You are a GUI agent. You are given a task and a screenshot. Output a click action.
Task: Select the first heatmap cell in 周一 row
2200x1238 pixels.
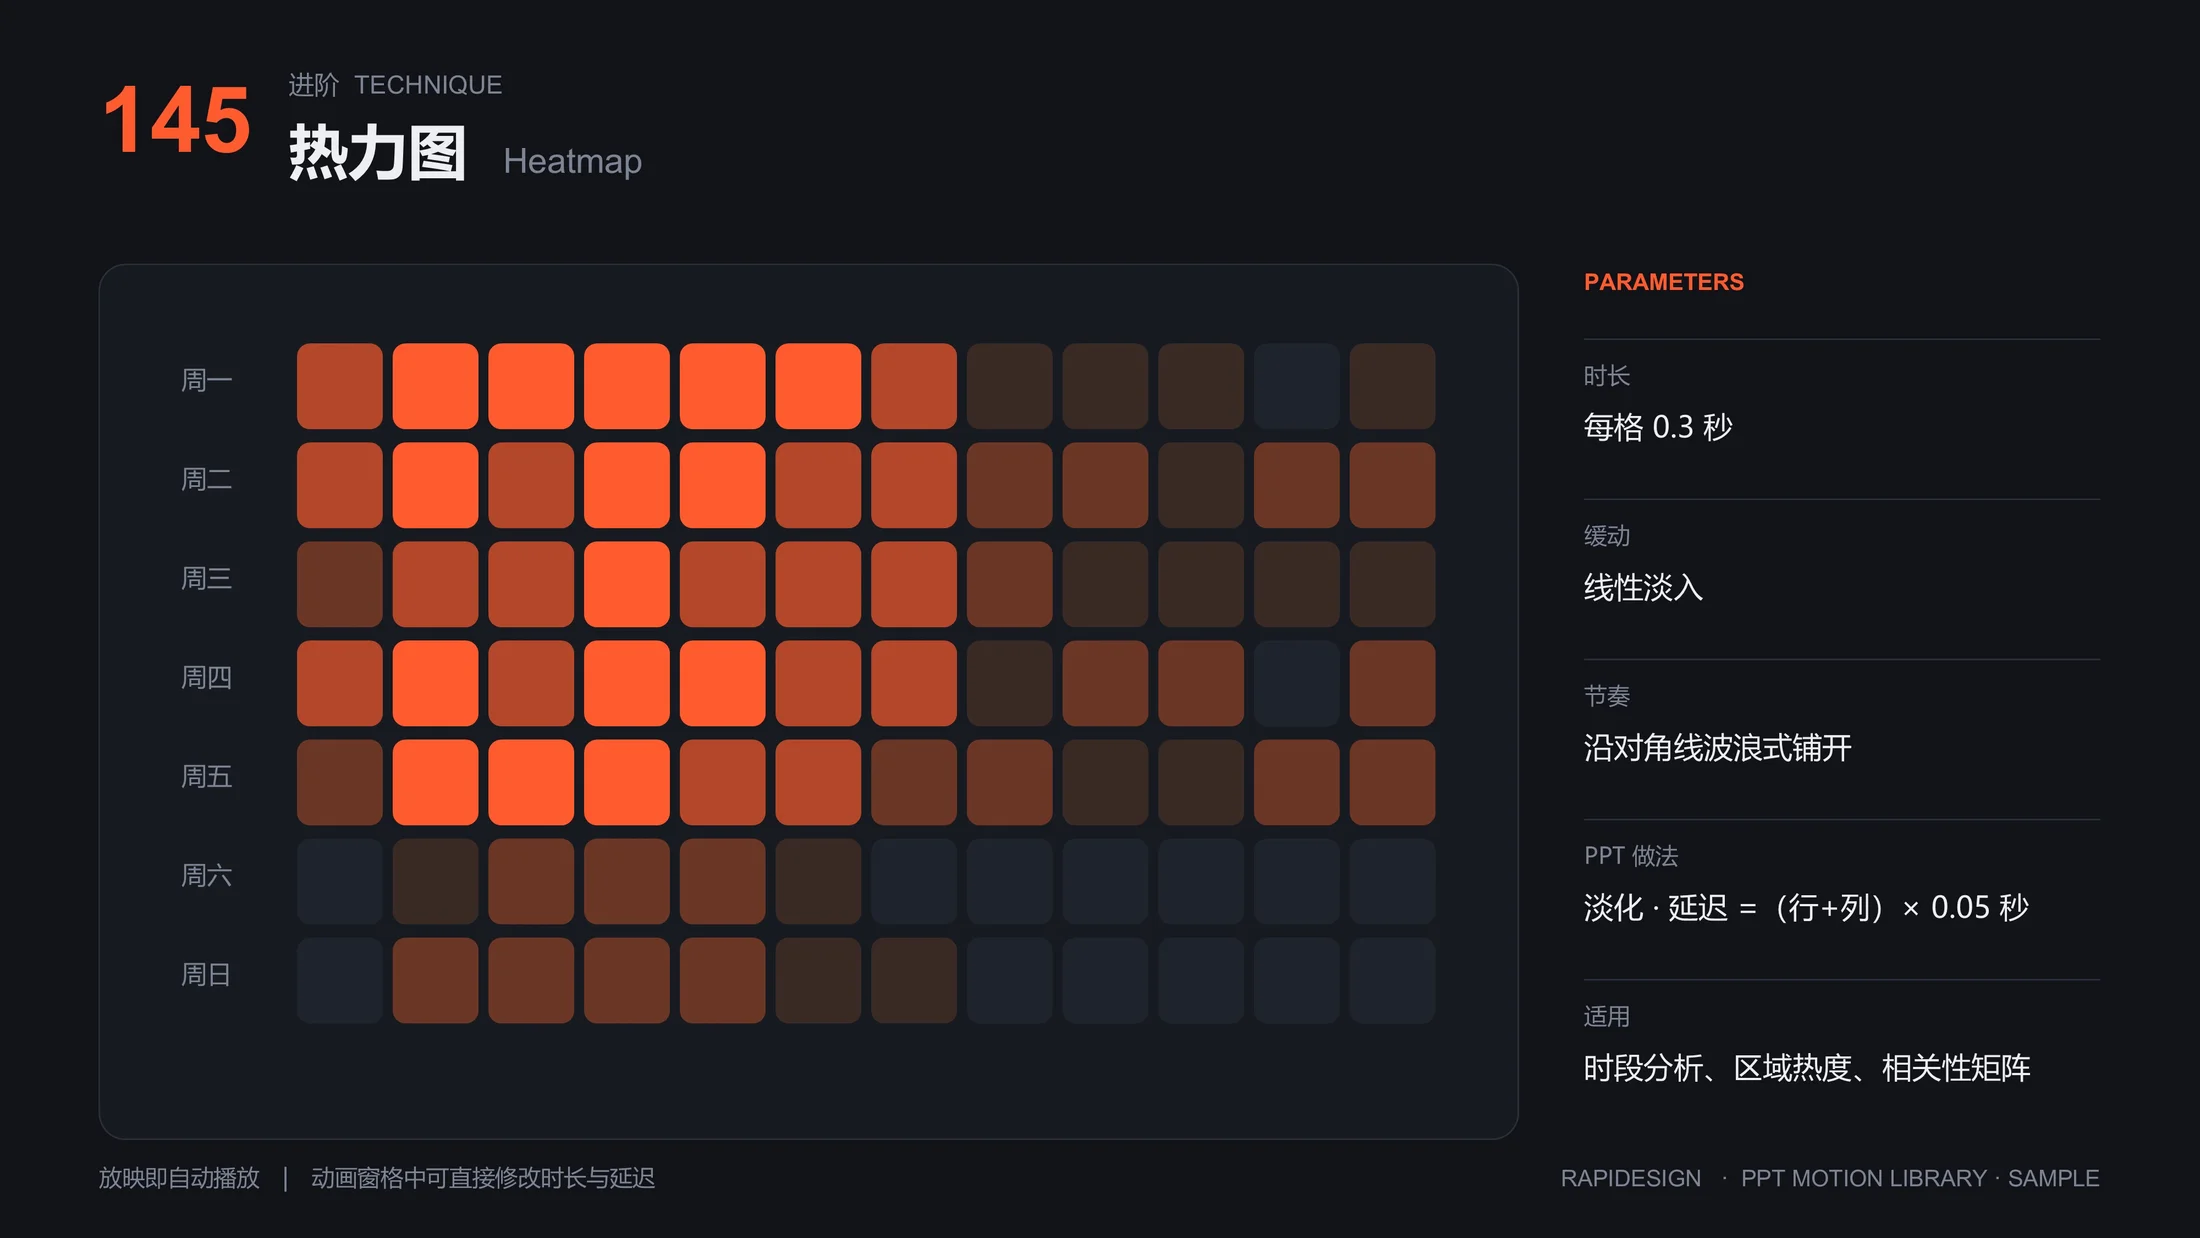340,386
